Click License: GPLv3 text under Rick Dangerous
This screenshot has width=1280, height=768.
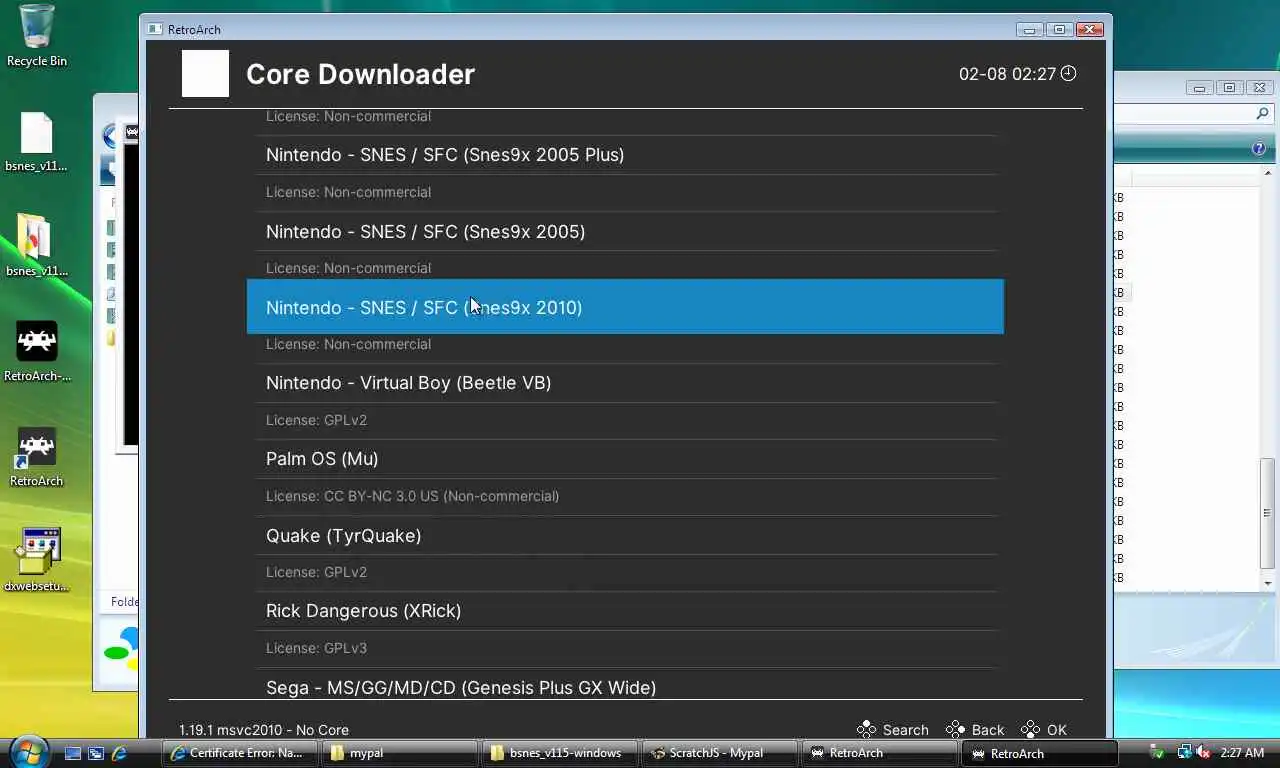tap(316, 648)
